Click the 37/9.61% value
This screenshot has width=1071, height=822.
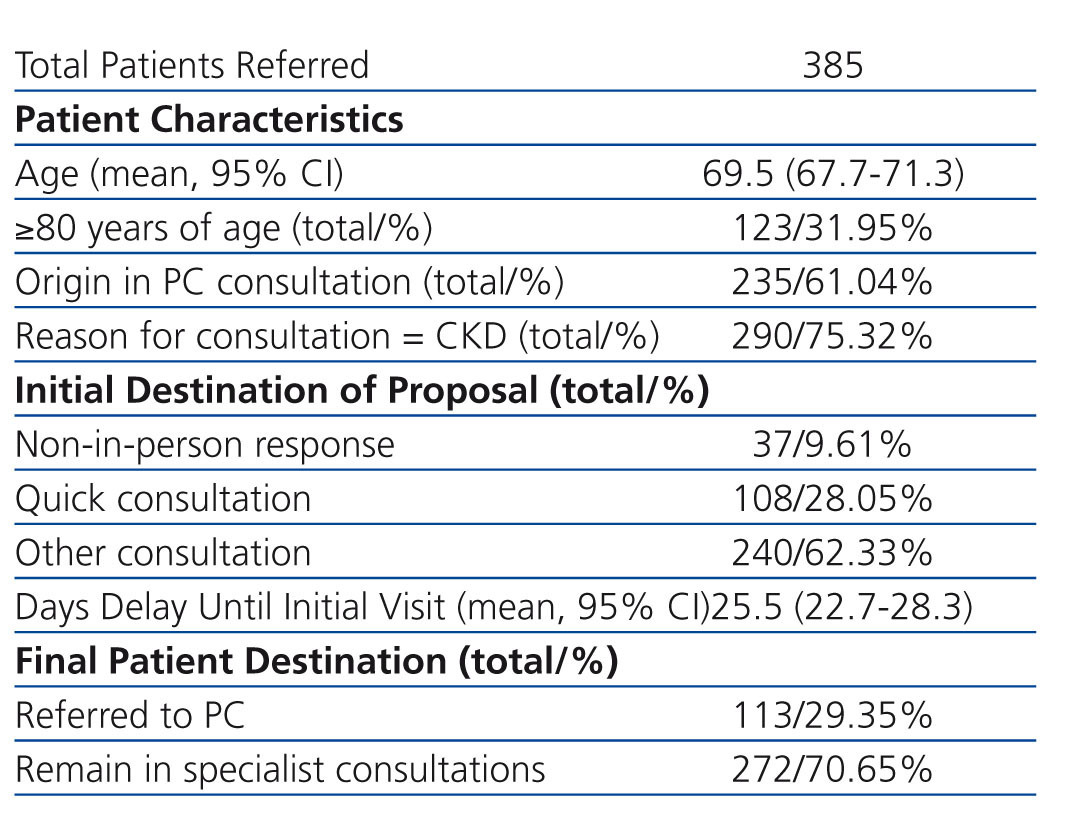[x=832, y=444]
